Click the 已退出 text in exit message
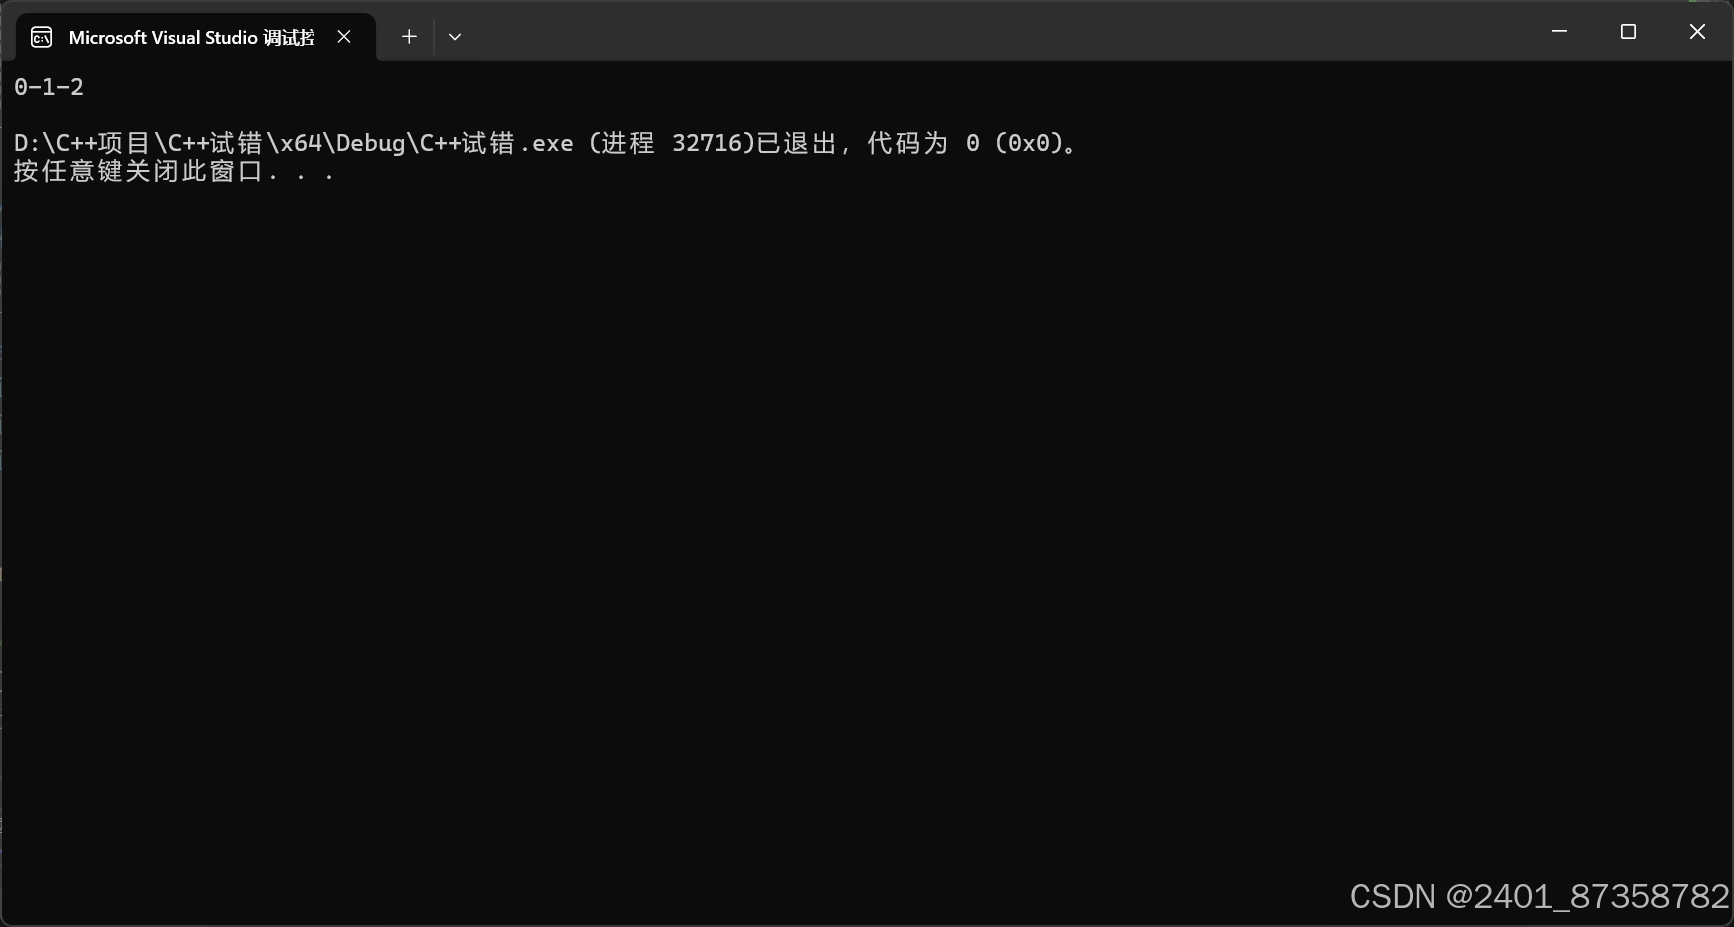 point(796,143)
